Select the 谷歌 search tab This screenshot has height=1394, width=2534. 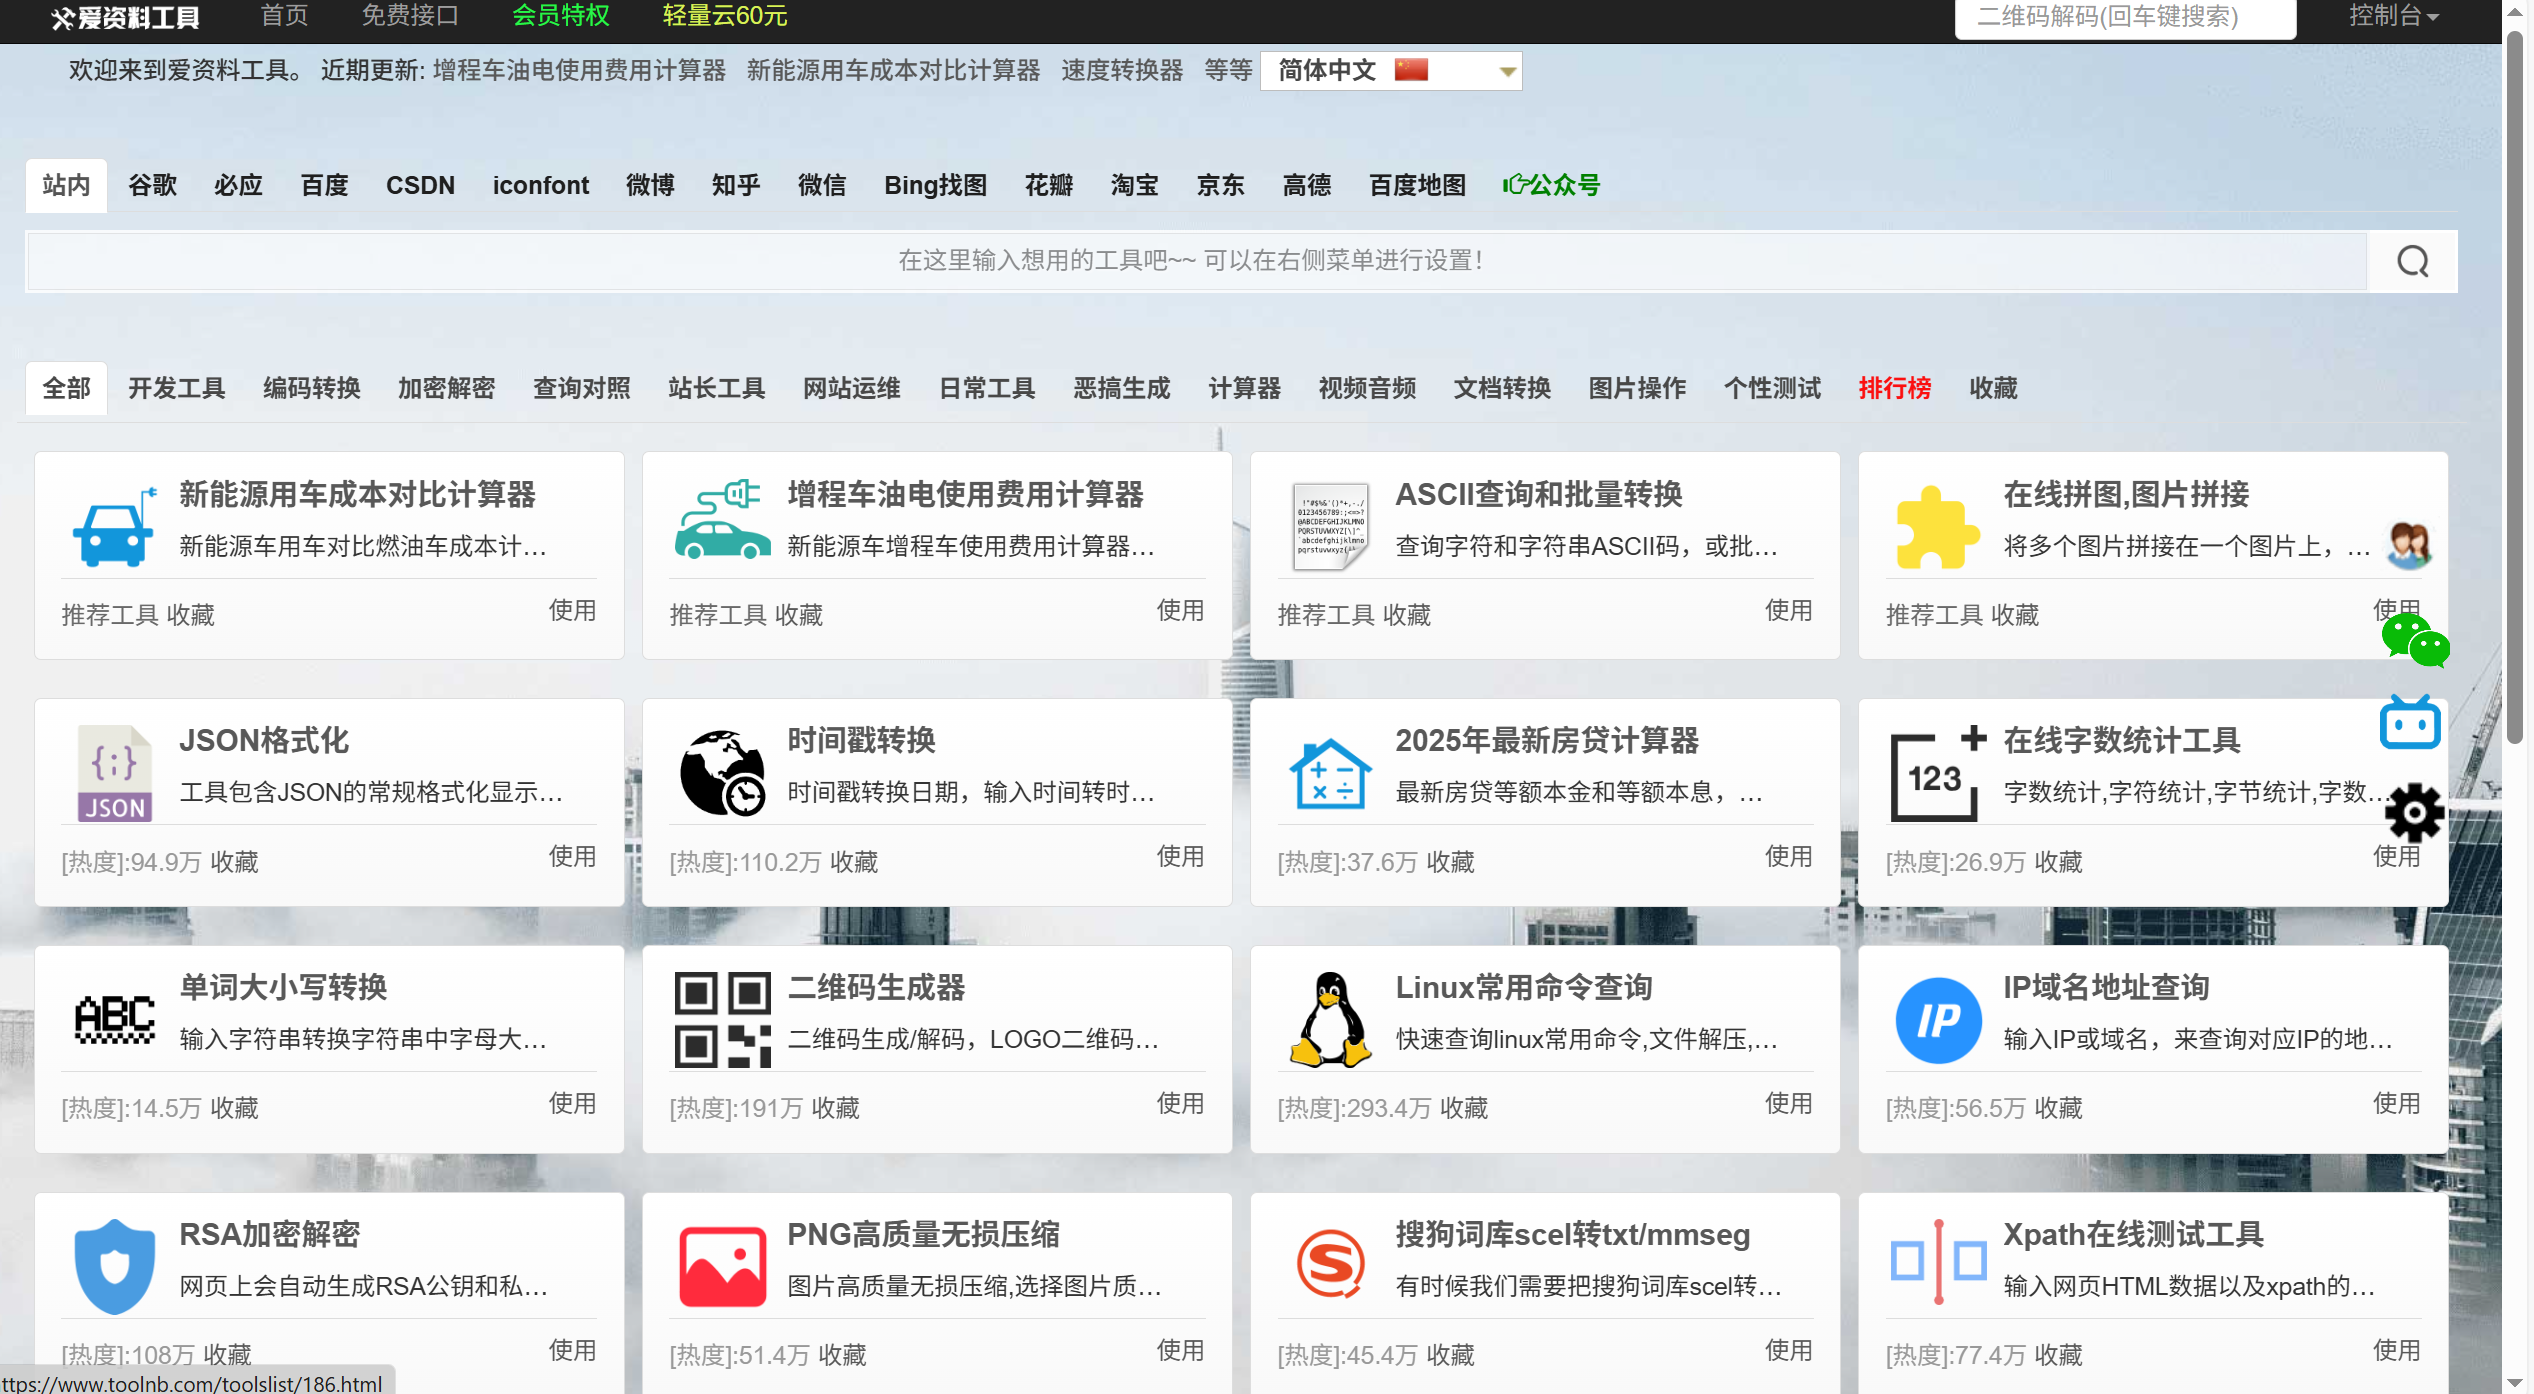(152, 185)
